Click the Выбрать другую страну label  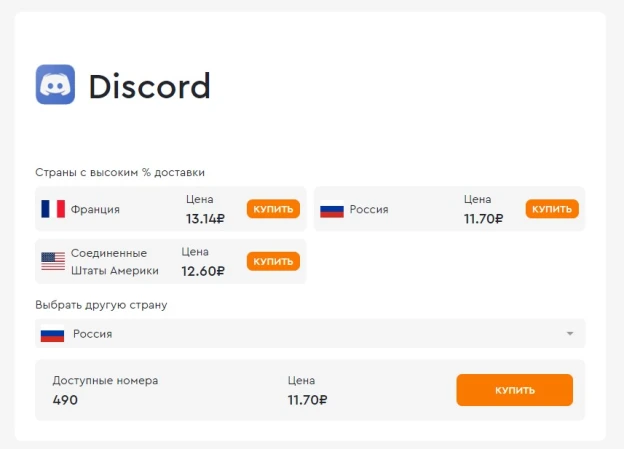(x=101, y=305)
